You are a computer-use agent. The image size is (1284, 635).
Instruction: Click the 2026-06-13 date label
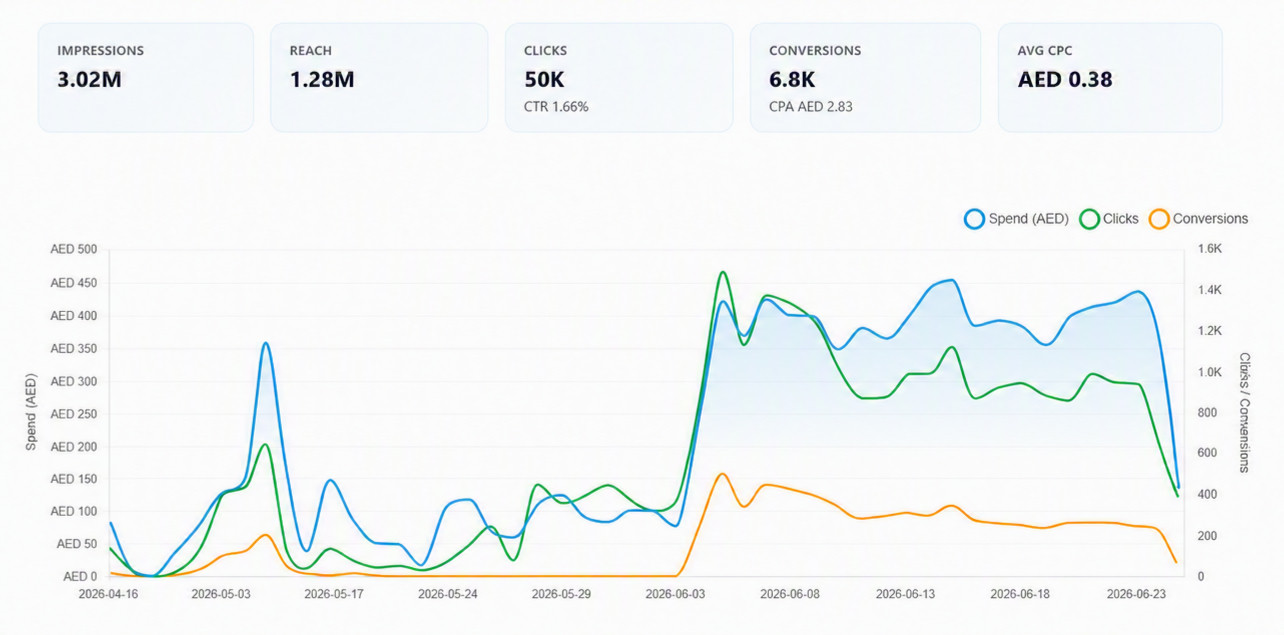[907, 593]
